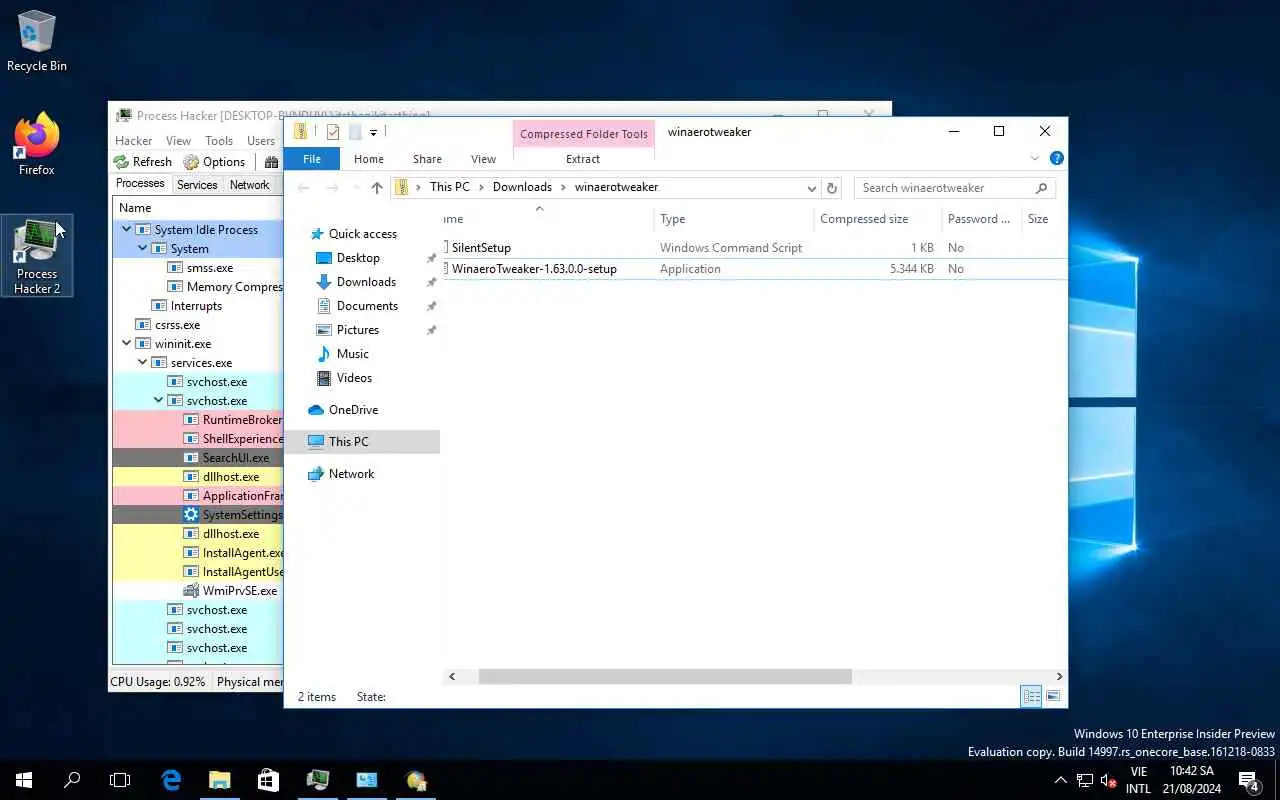1280x800 pixels.
Task: Click the Refresh icon in Process Hacker toolbar
Action: (121, 162)
